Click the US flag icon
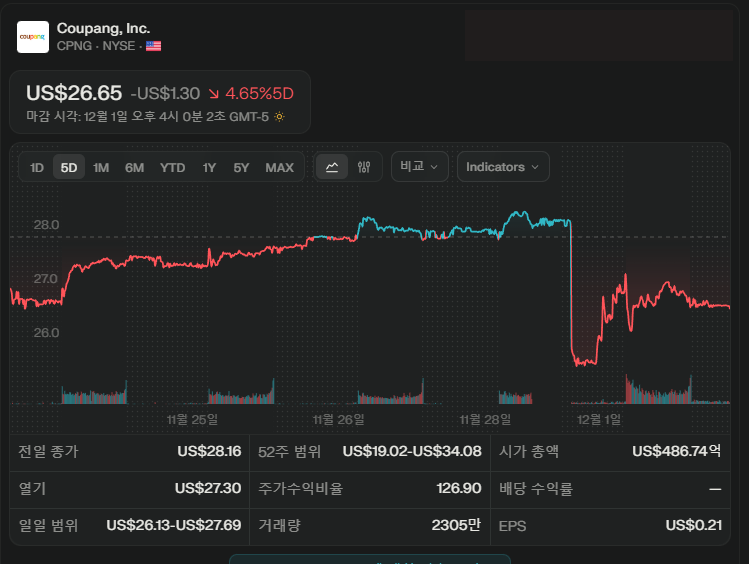 point(153,46)
